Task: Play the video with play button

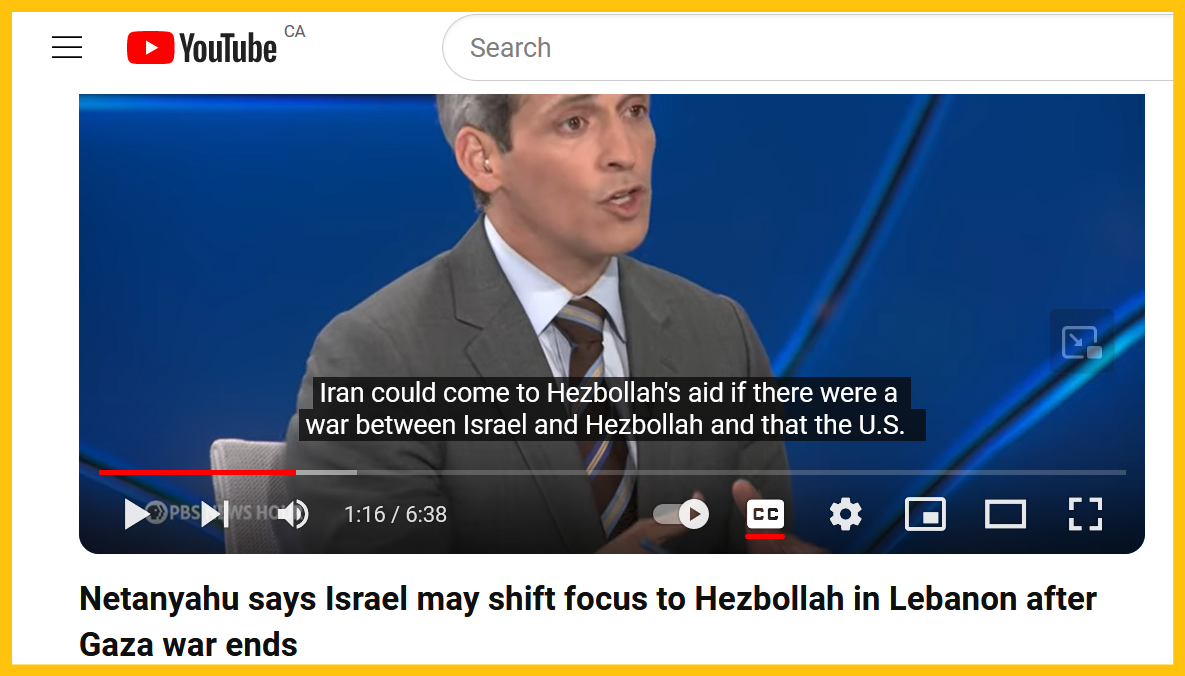Action: [136, 514]
